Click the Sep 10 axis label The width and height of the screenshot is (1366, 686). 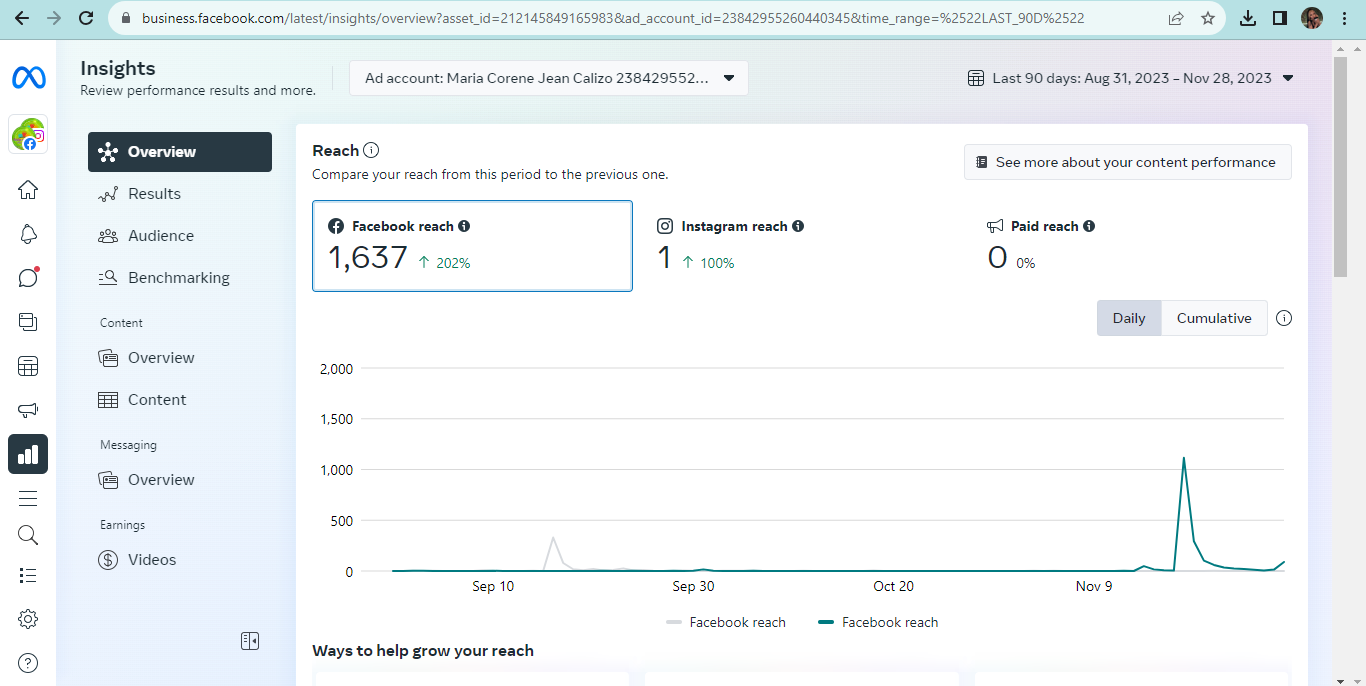[x=493, y=586]
